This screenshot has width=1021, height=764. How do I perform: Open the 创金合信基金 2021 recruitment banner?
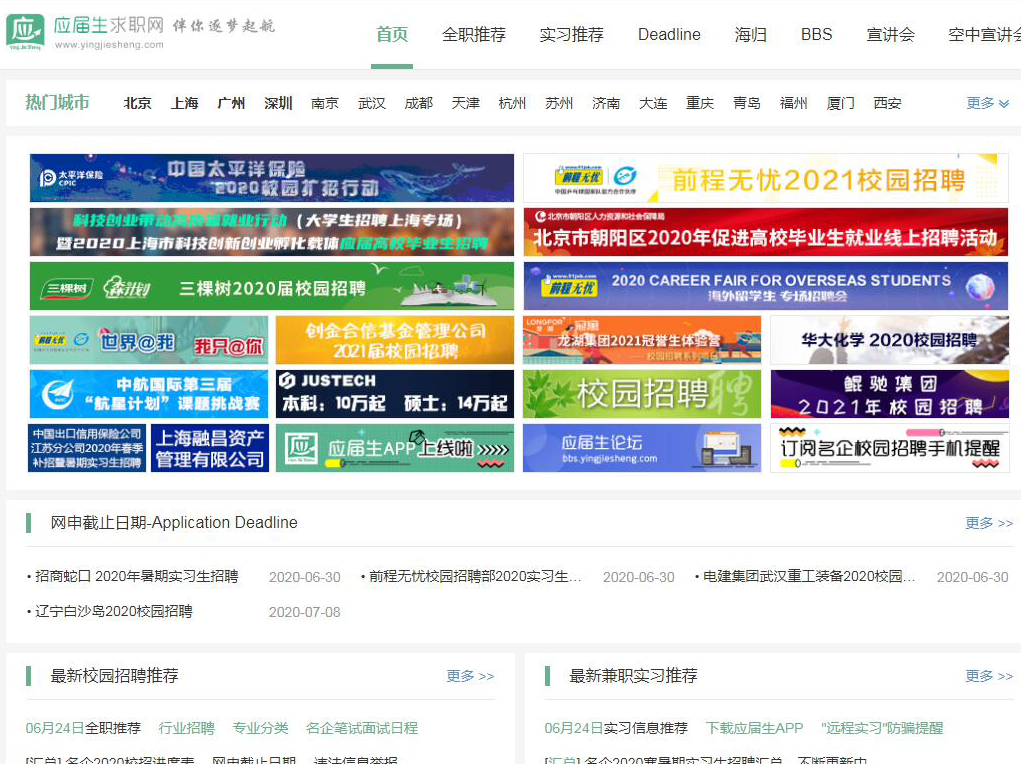pyautogui.click(x=395, y=340)
